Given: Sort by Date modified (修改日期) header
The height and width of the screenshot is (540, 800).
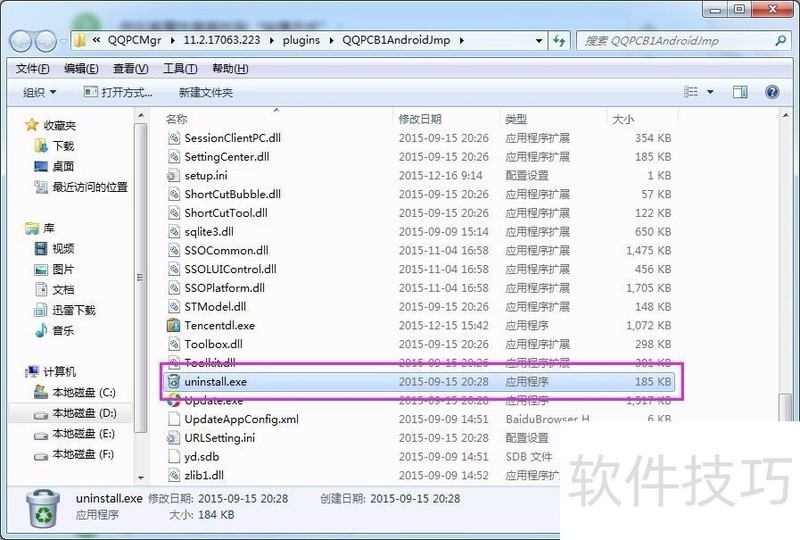Looking at the screenshot, I should [420, 119].
